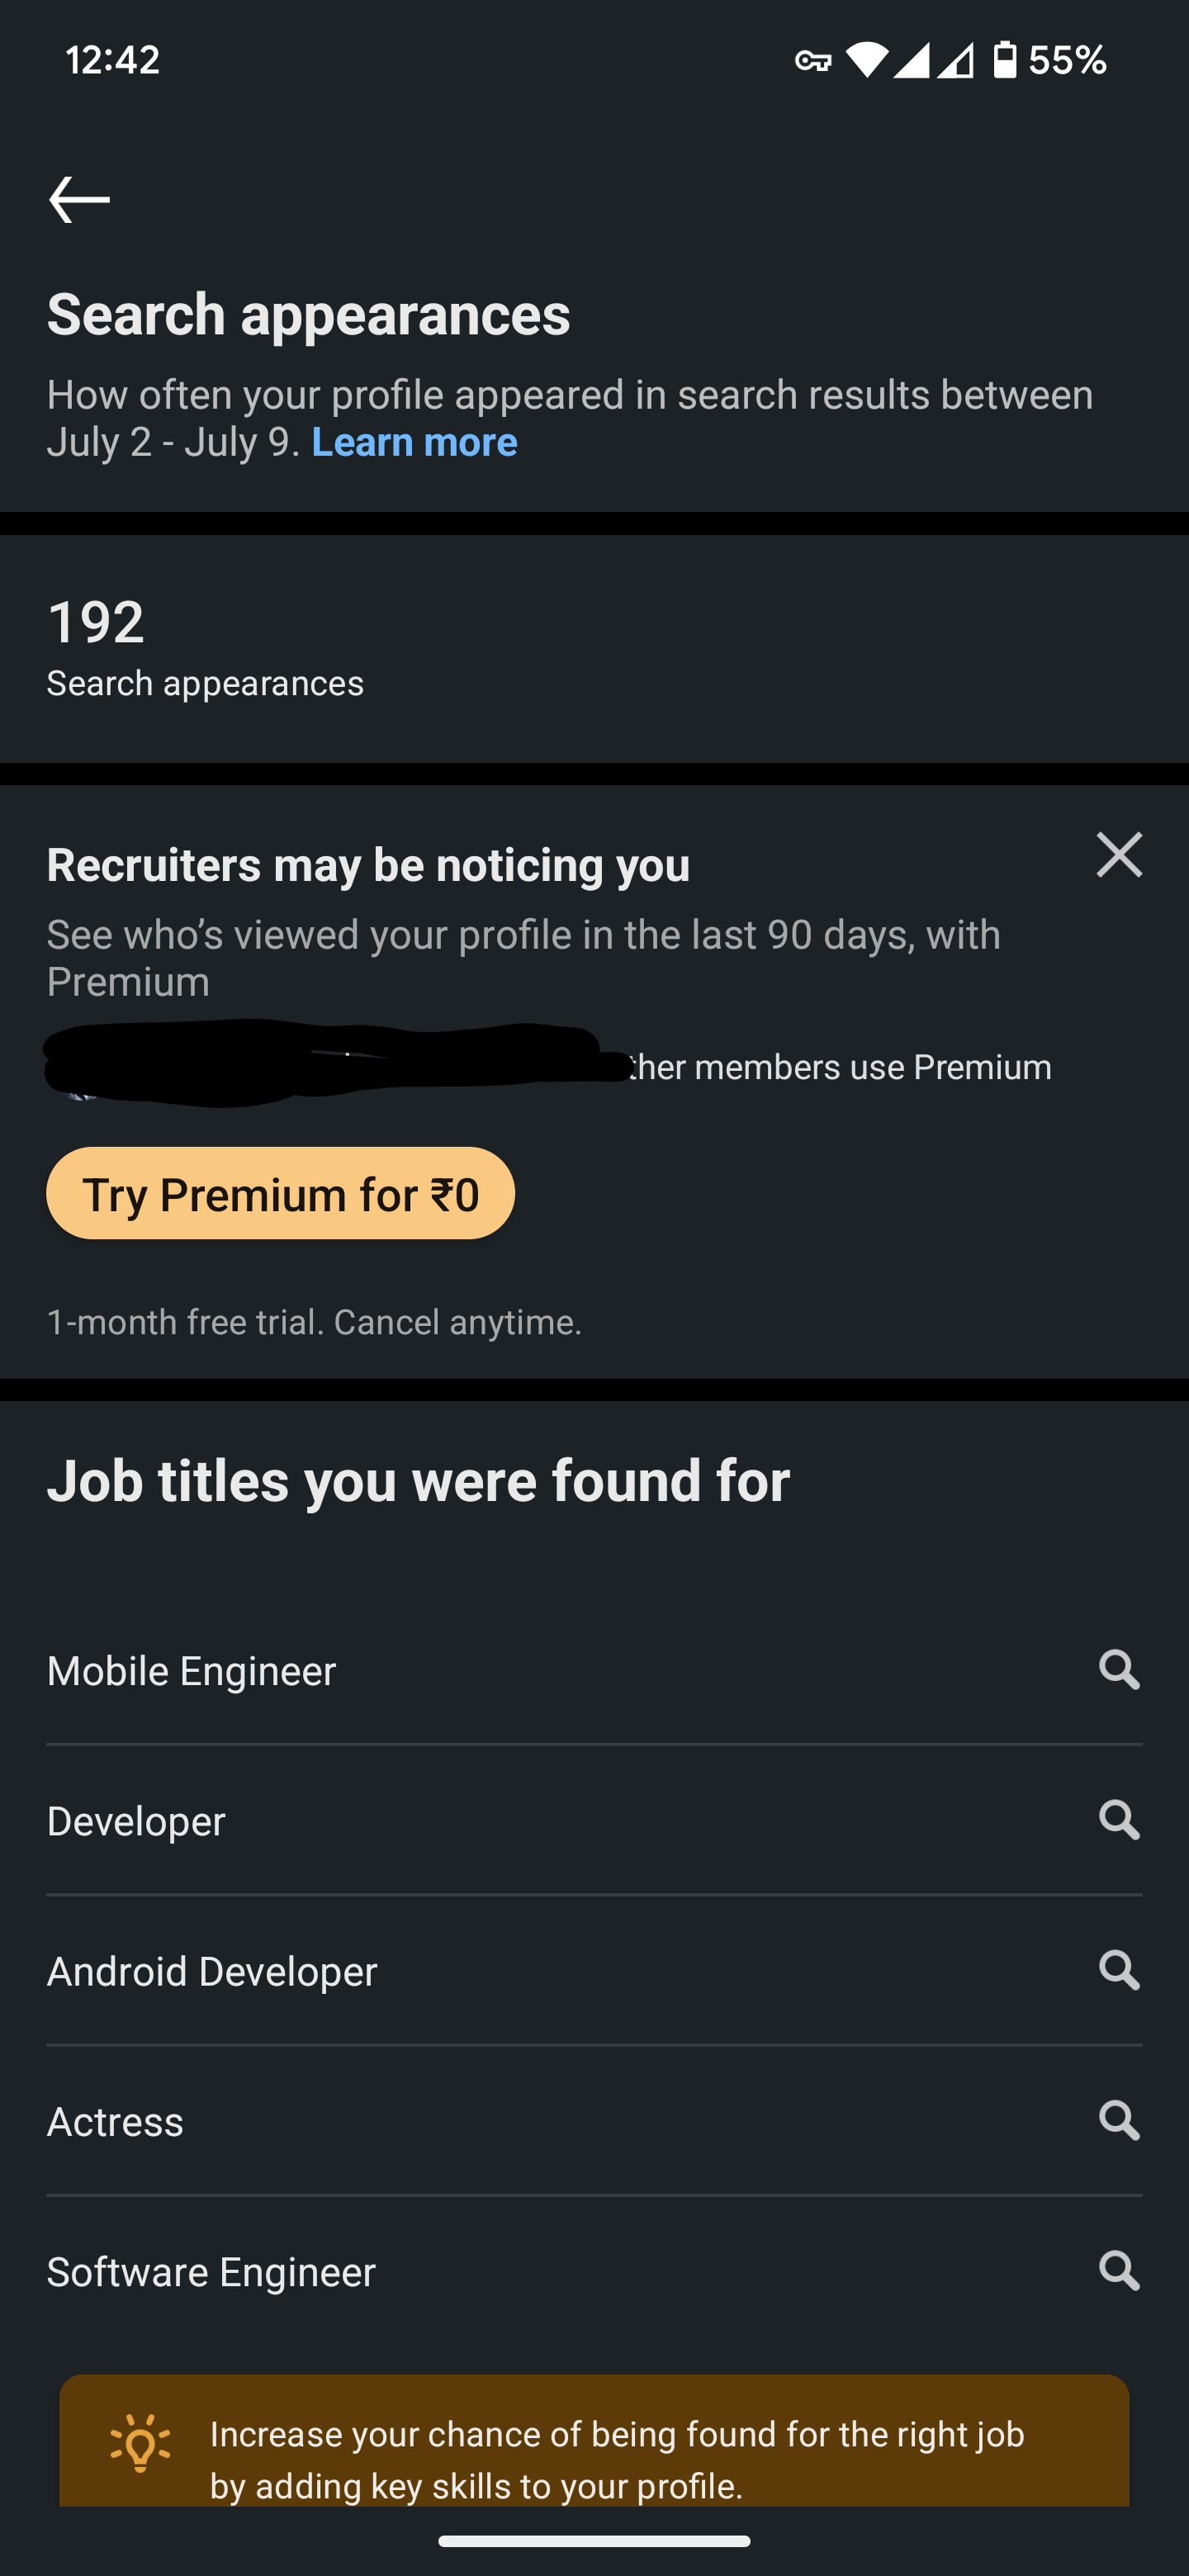Image resolution: width=1189 pixels, height=2576 pixels.
Task: Tap search icon beside Software Engineer
Action: click(1119, 2270)
